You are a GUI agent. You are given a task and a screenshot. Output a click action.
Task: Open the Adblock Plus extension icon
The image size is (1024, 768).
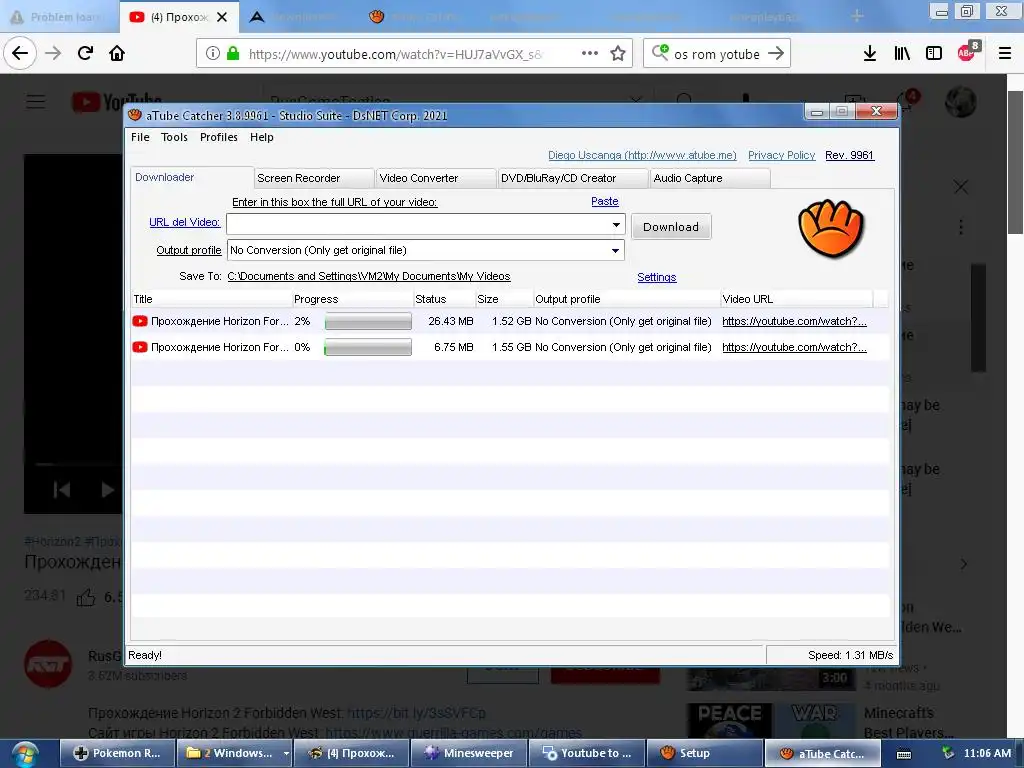click(967, 52)
